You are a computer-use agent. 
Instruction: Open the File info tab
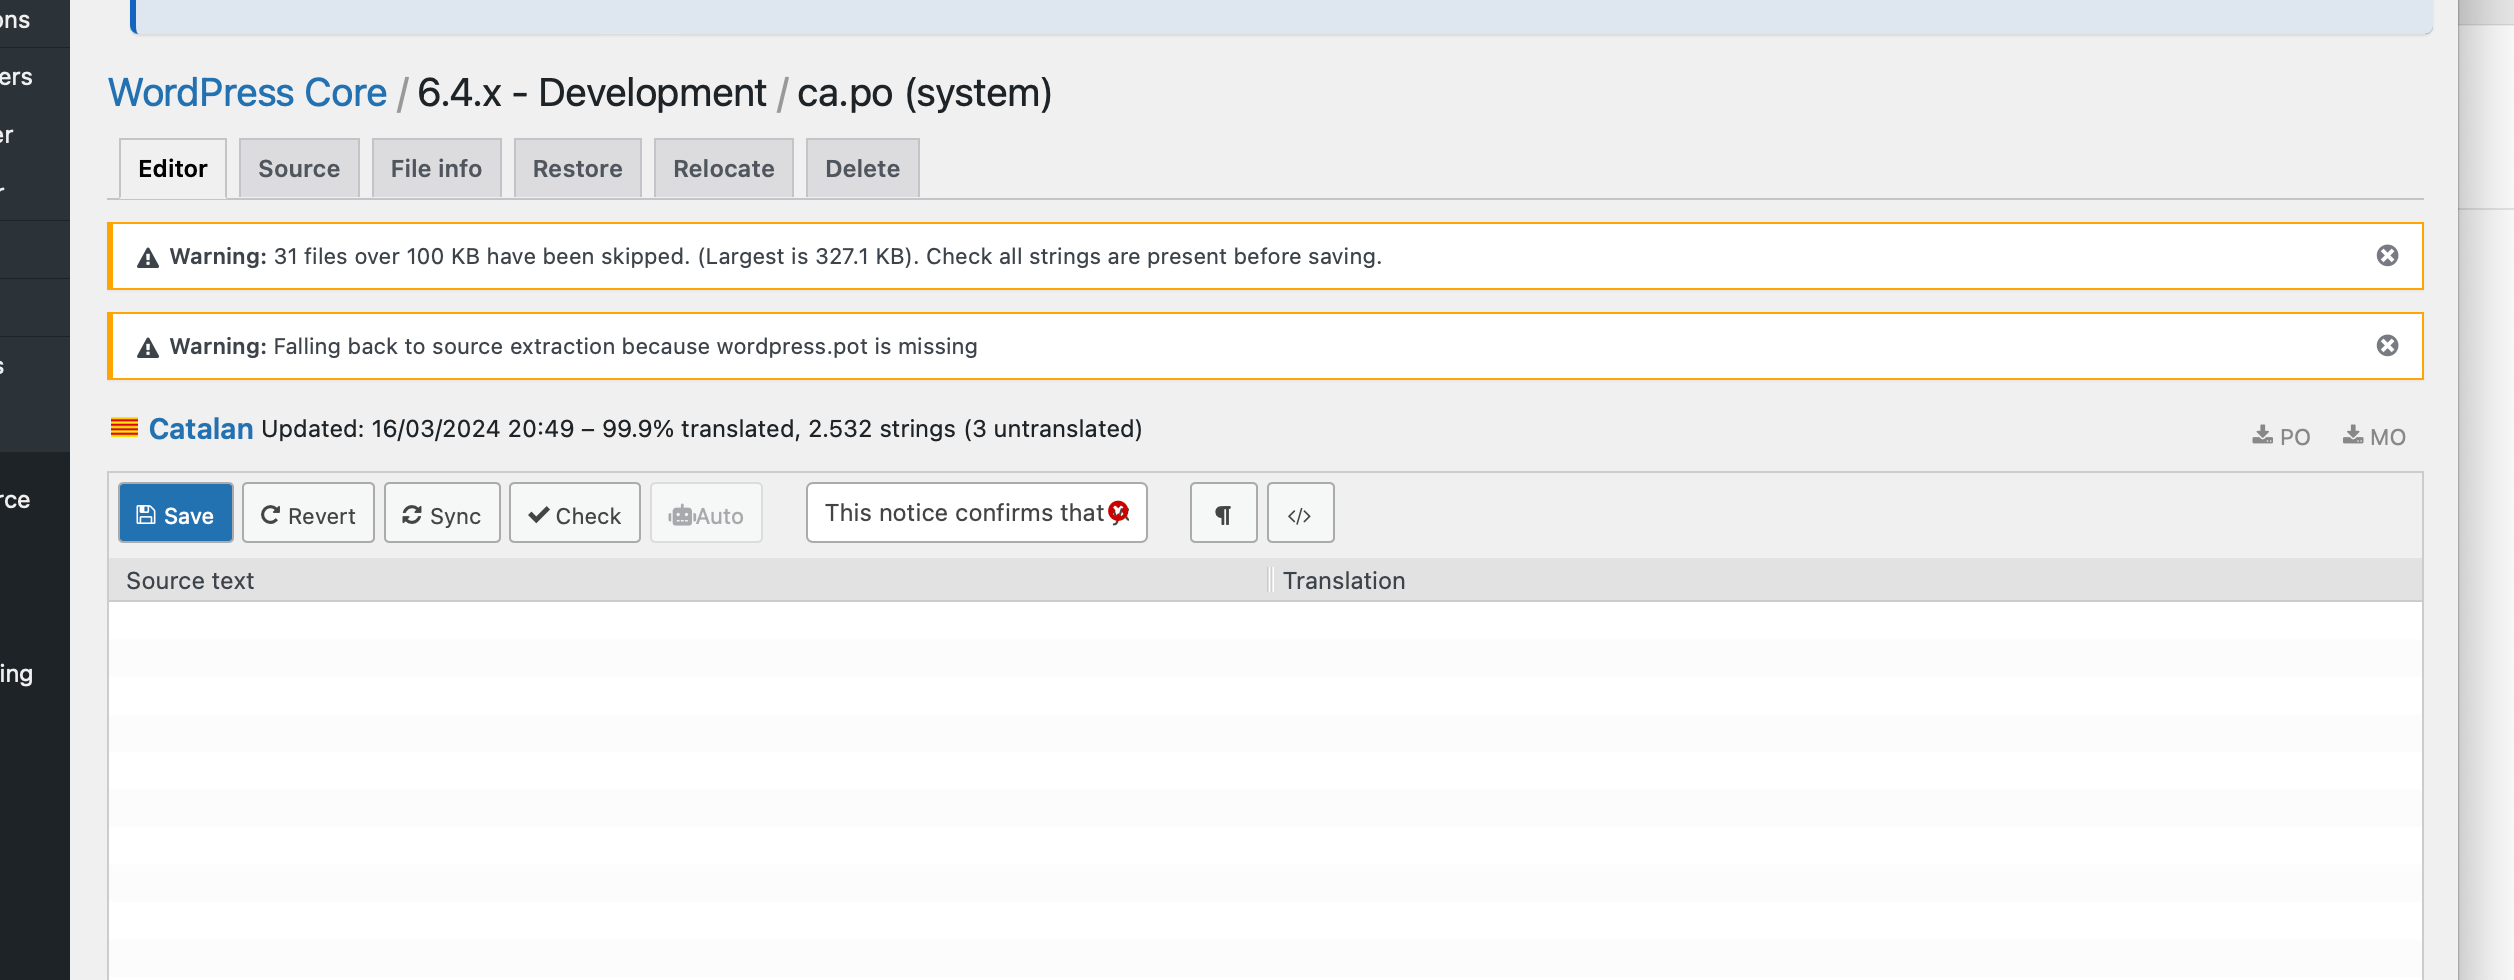(x=436, y=168)
